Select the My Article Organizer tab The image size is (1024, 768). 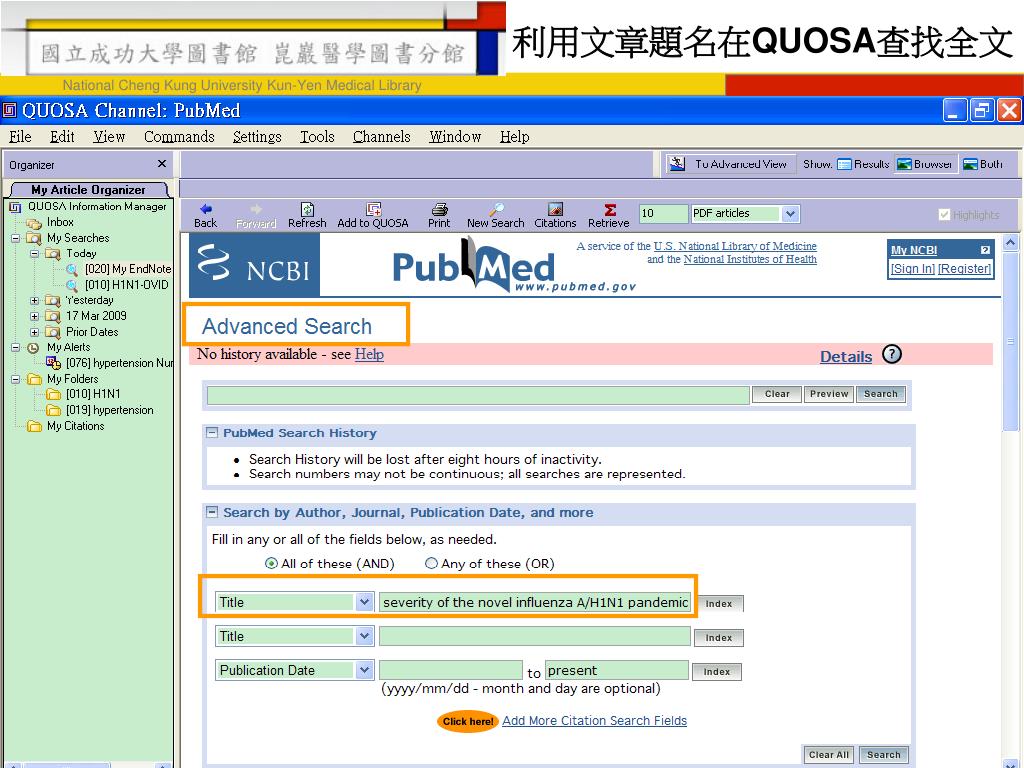[89, 189]
